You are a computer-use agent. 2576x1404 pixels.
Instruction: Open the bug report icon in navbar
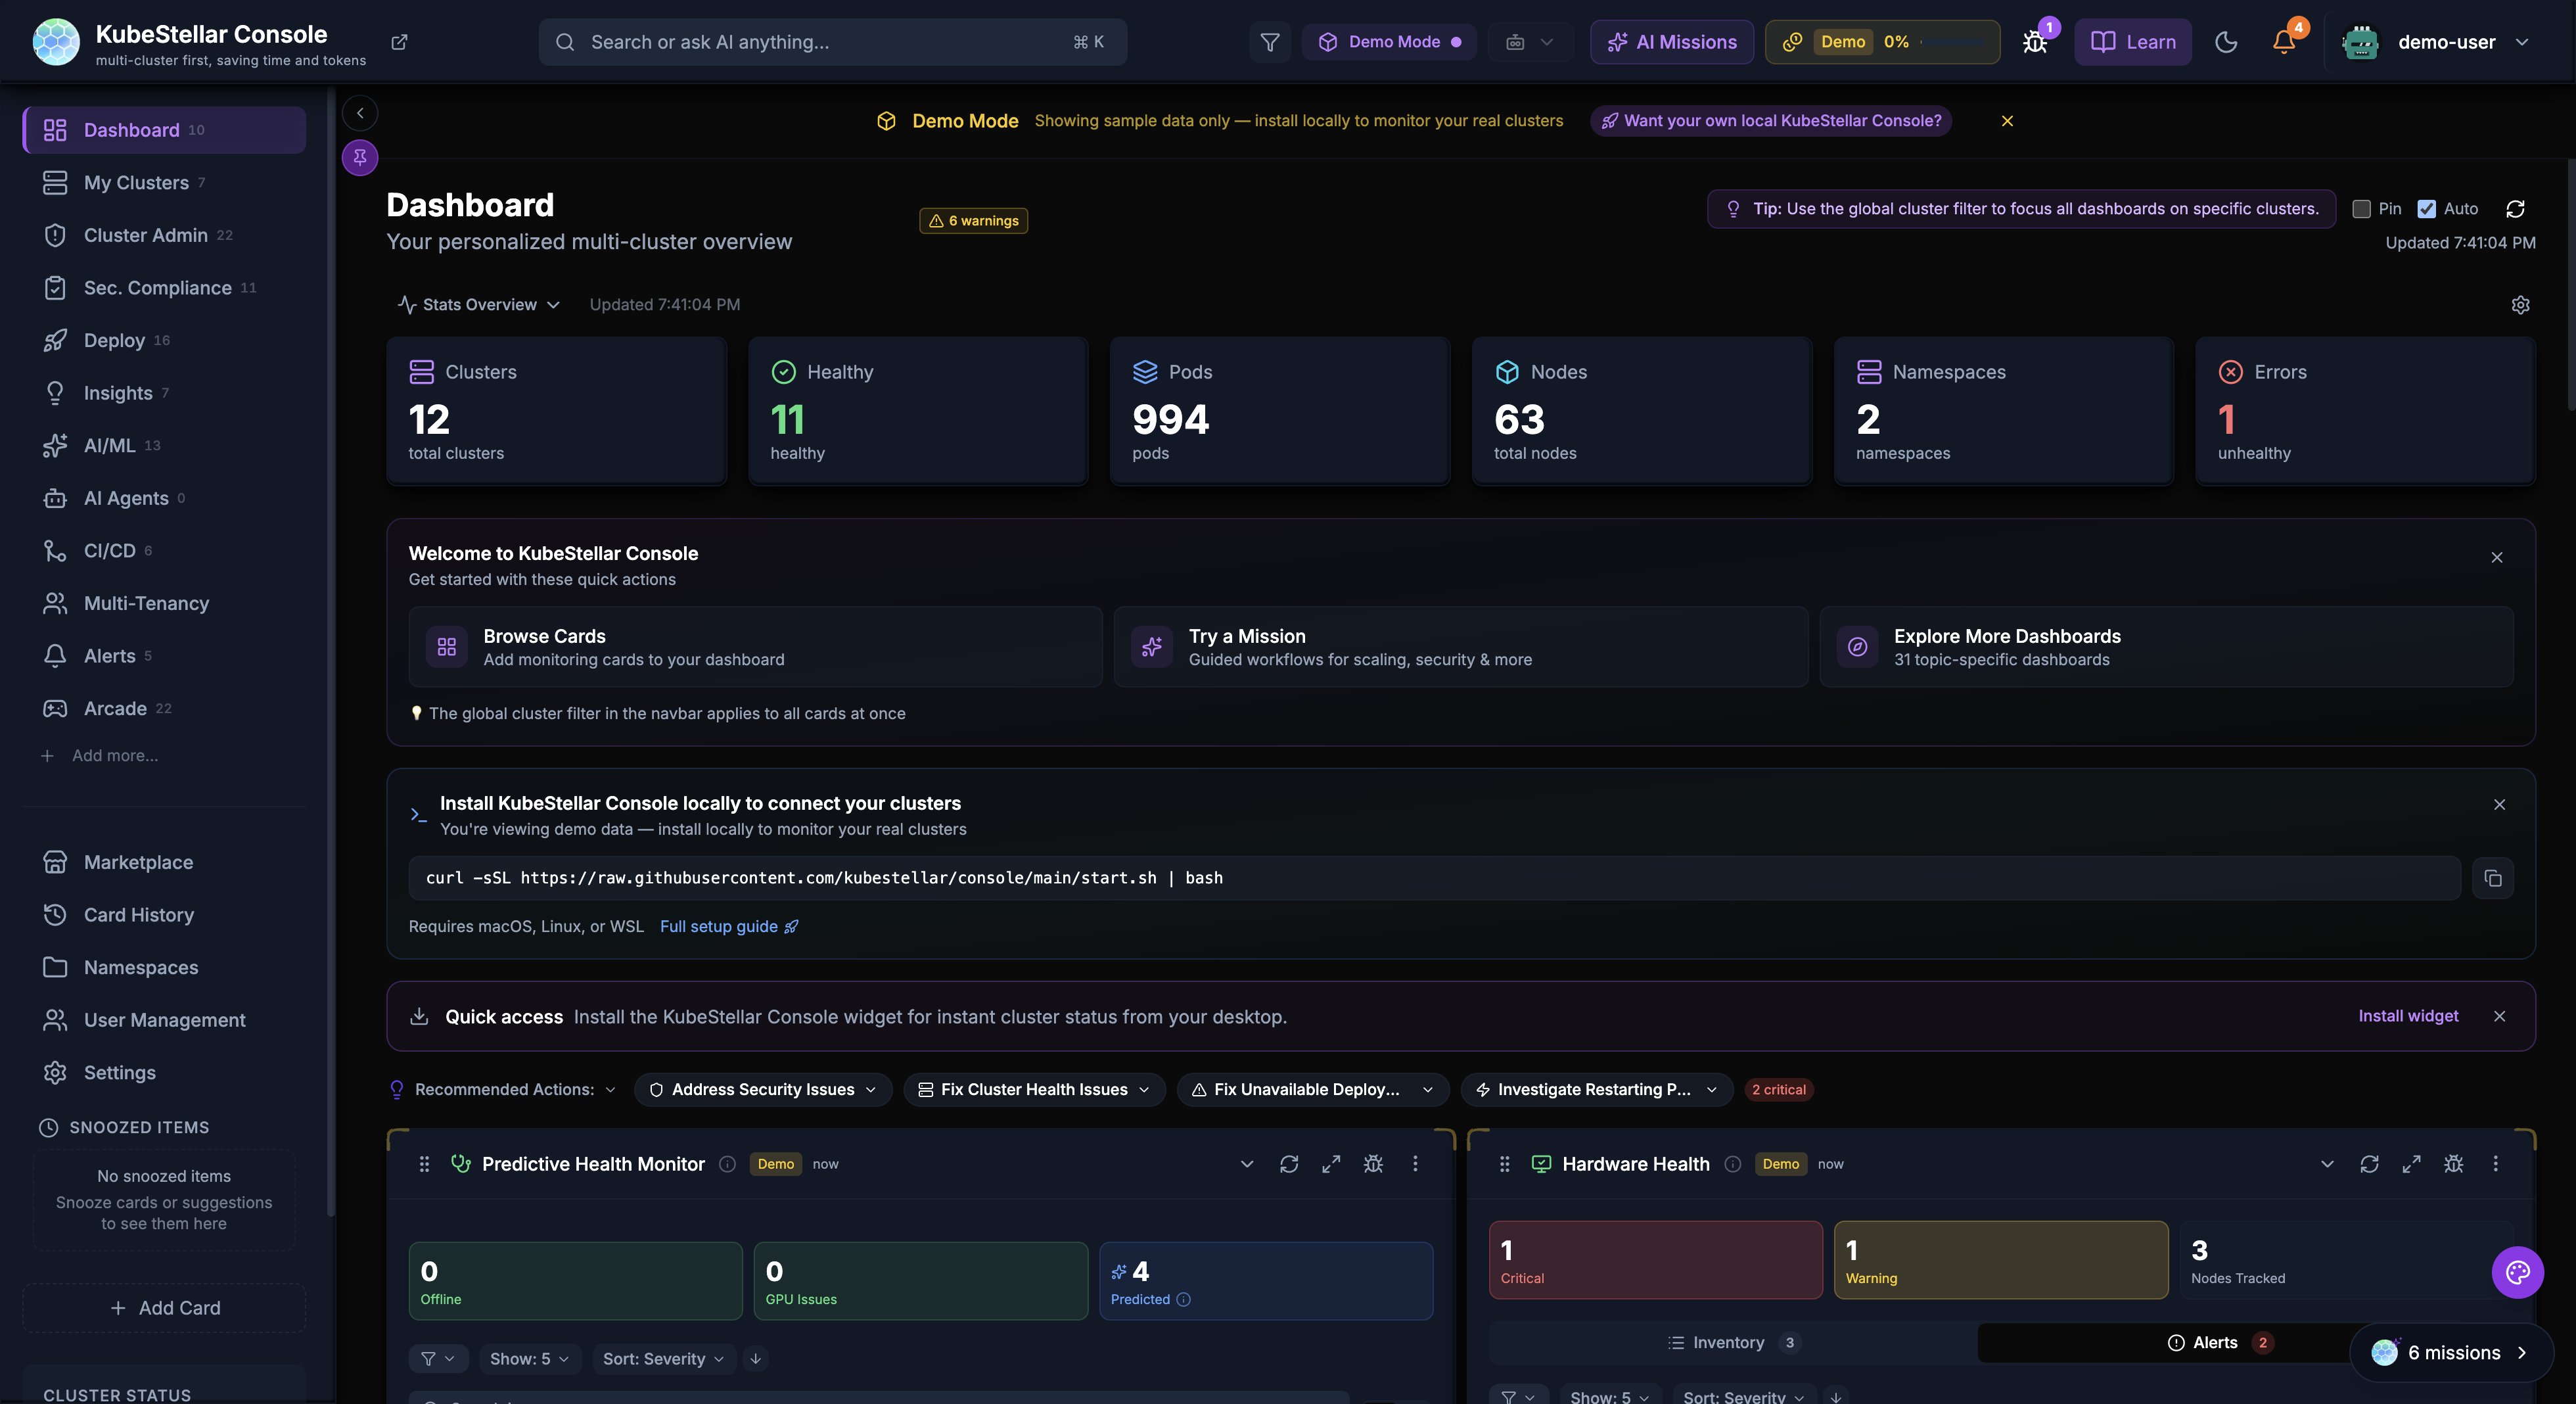click(2034, 42)
